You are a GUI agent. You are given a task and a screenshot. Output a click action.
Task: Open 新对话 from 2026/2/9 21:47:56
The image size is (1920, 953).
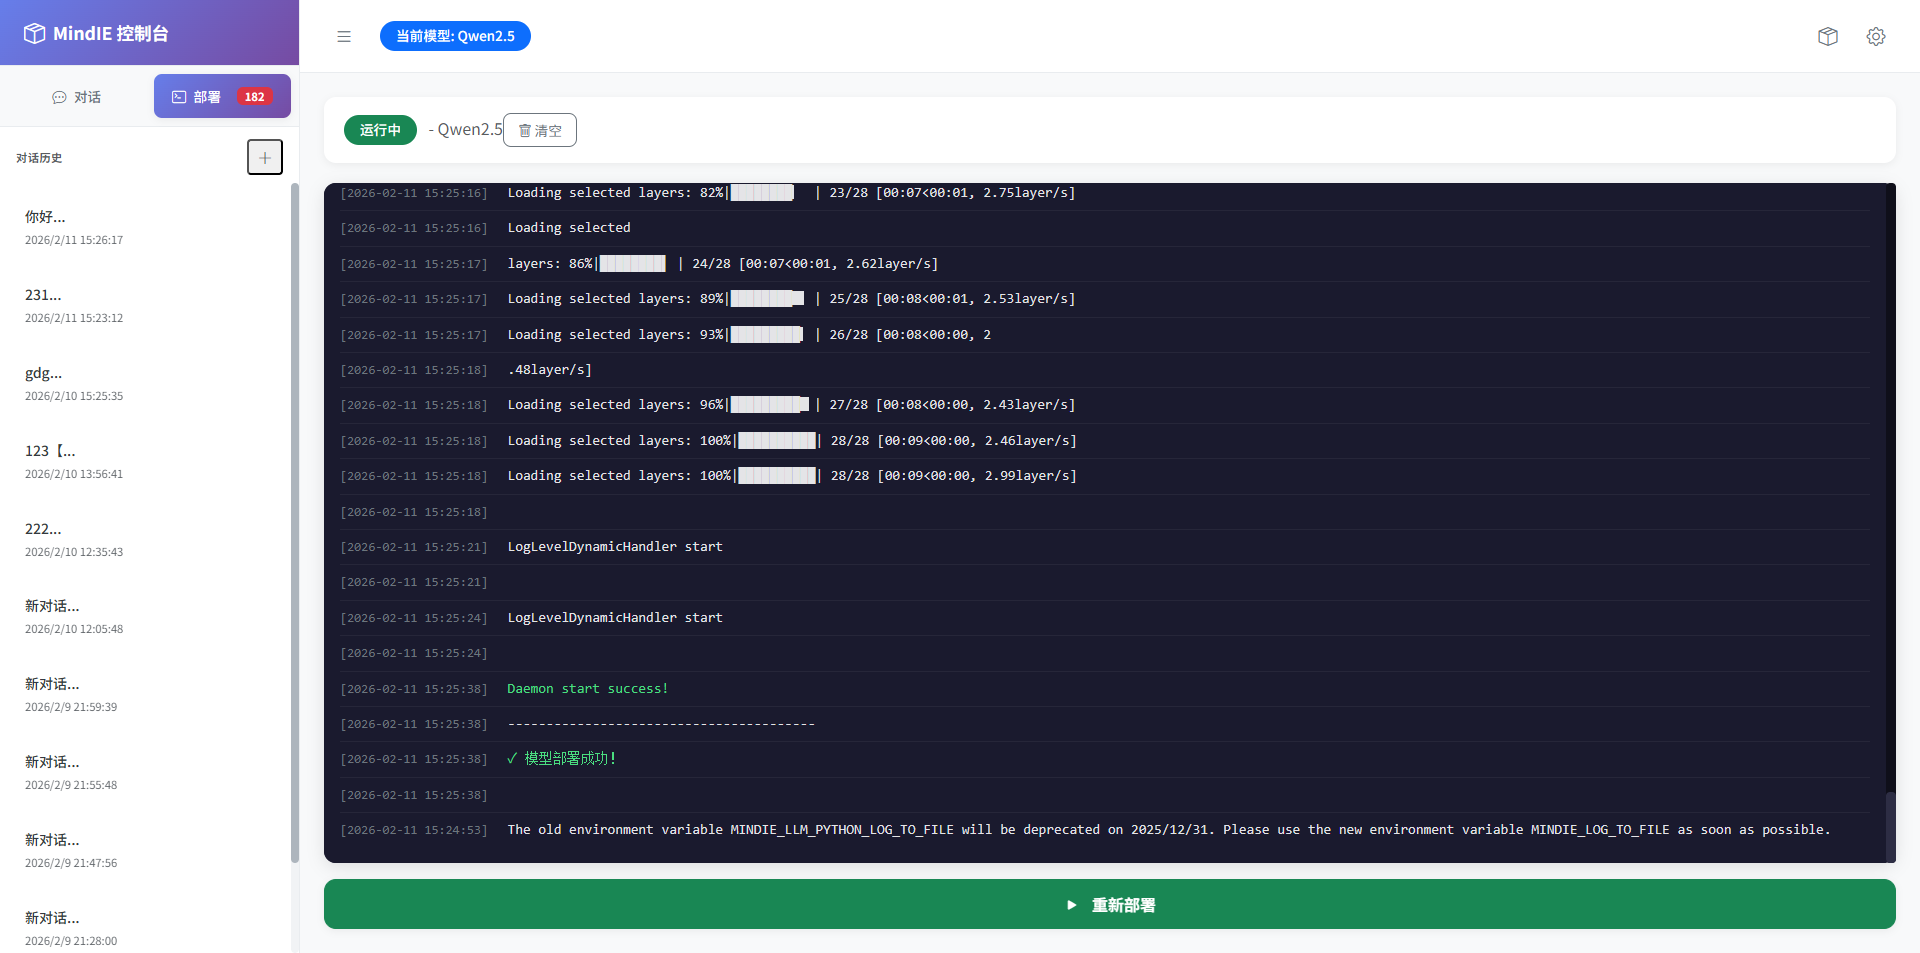pos(145,850)
